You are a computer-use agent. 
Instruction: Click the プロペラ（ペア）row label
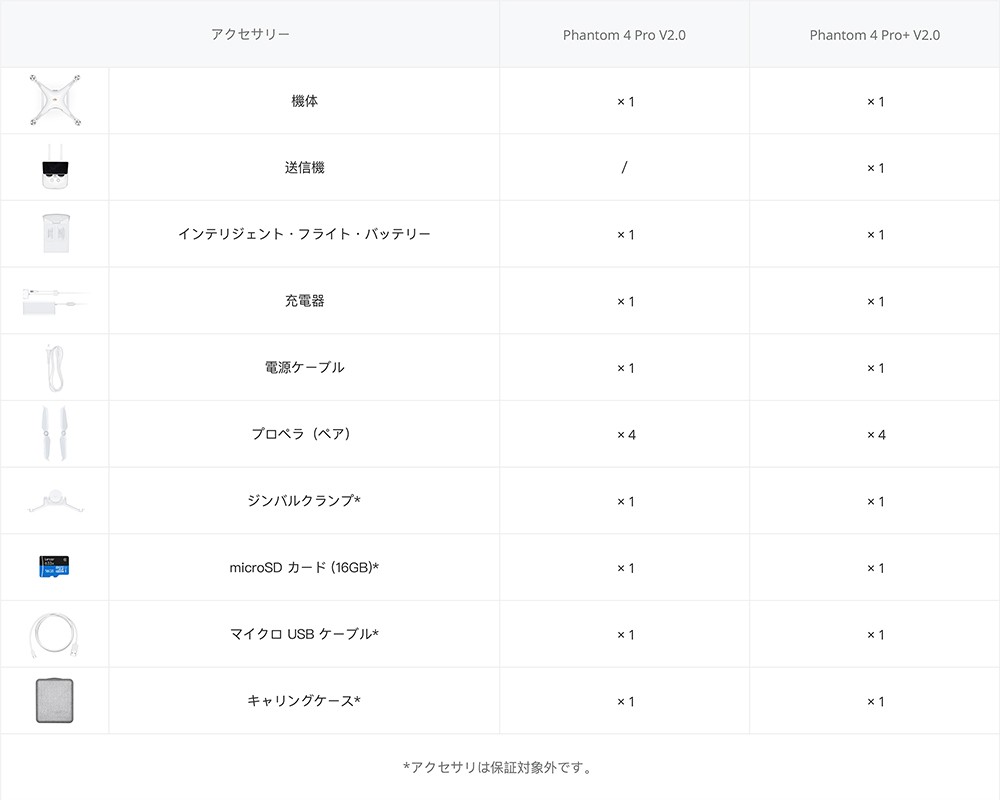click(x=300, y=434)
